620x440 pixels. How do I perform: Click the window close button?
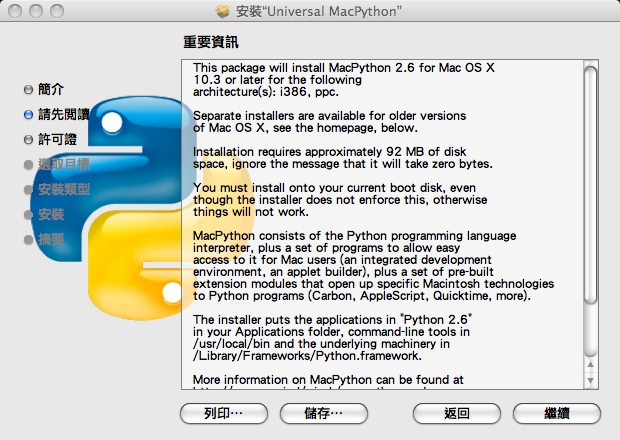point(15,11)
